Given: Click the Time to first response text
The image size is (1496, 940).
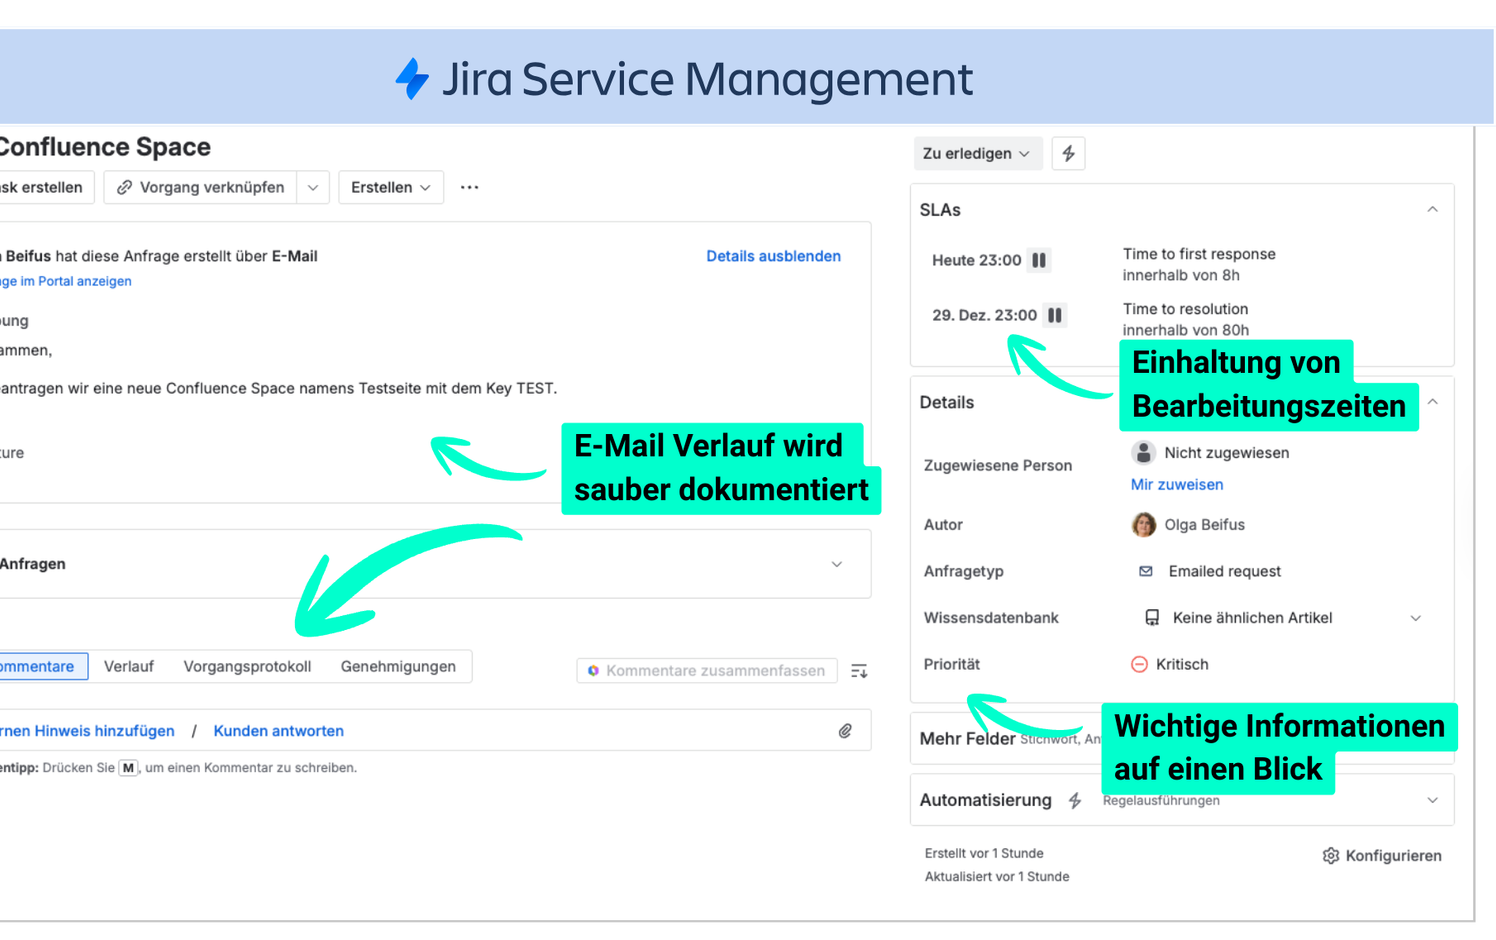Looking at the screenshot, I should (x=1199, y=254).
